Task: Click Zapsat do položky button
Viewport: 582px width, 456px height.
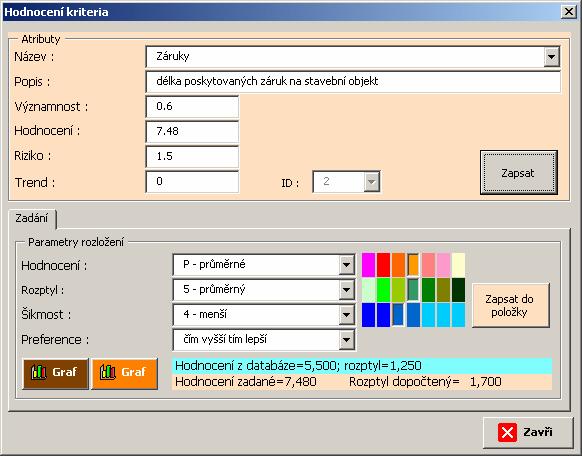Action: point(510,305)
